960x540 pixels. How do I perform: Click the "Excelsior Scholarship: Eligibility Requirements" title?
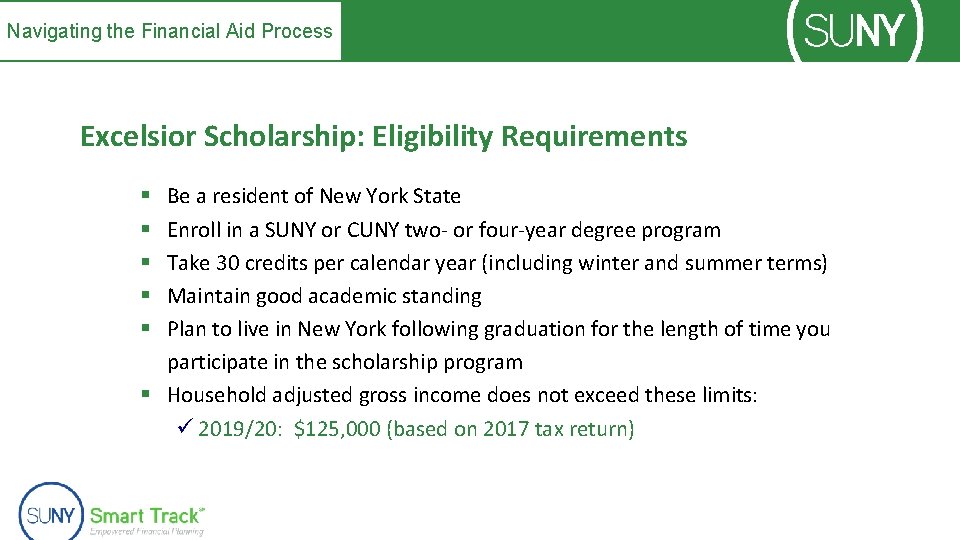384,136
